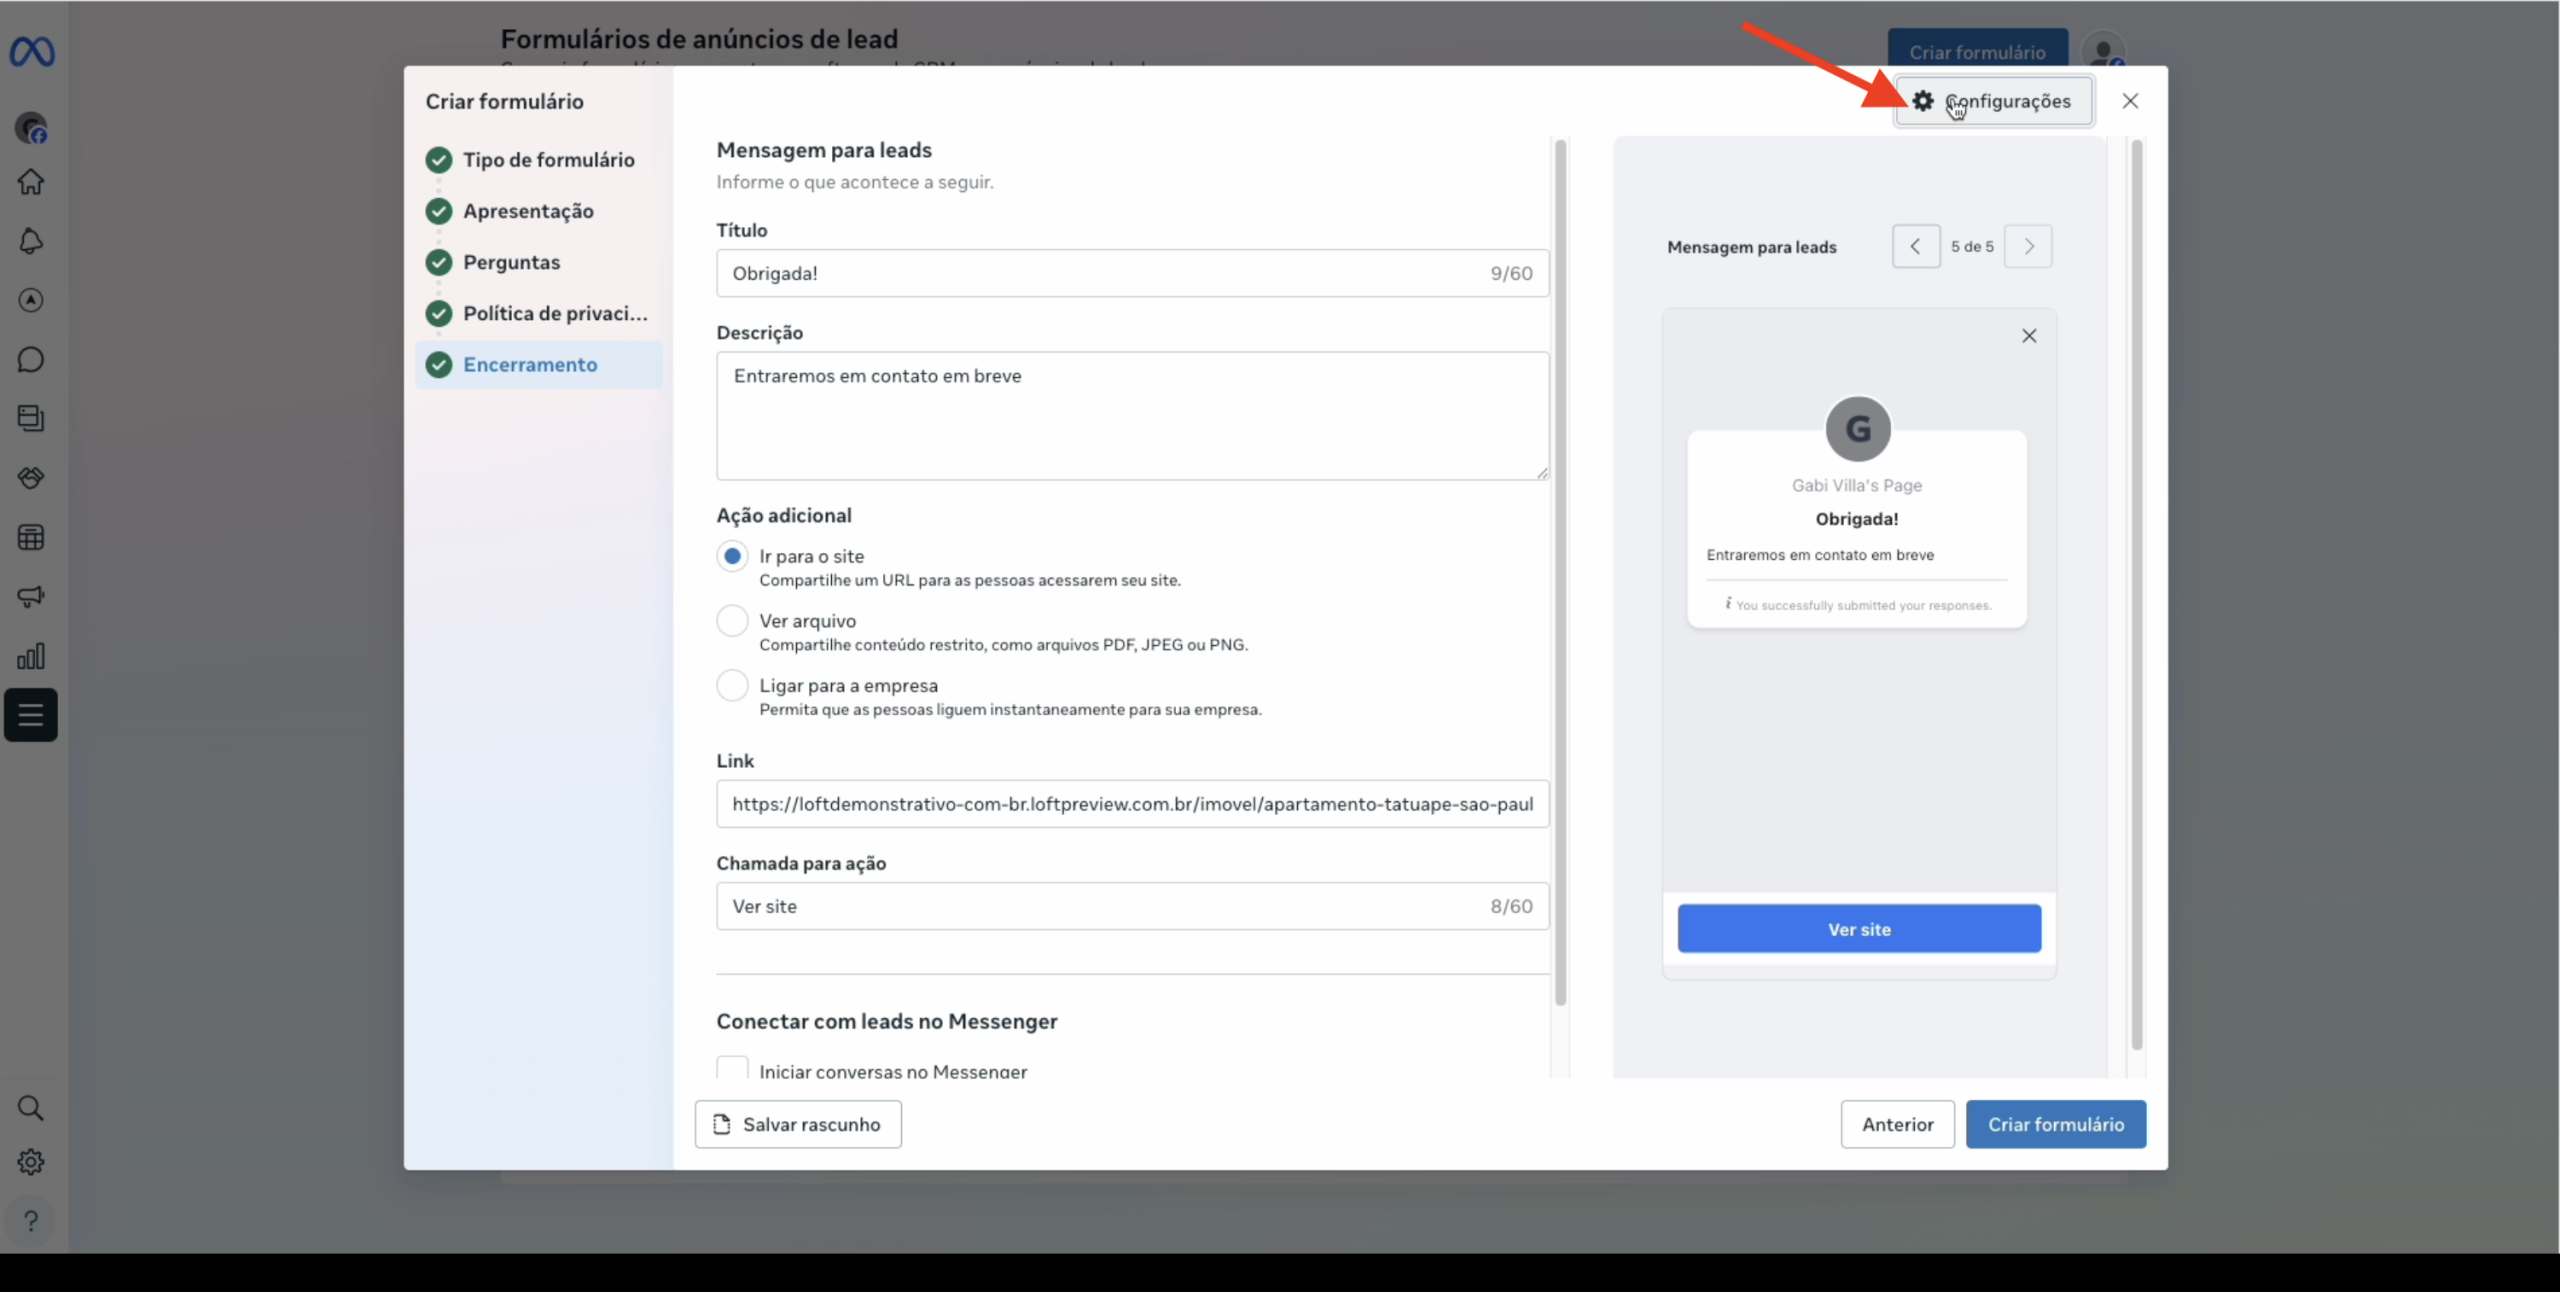Open the ads megaphone icon
The height and width of the screenshot is (1292, 2560).
click(x=31, y=597)
